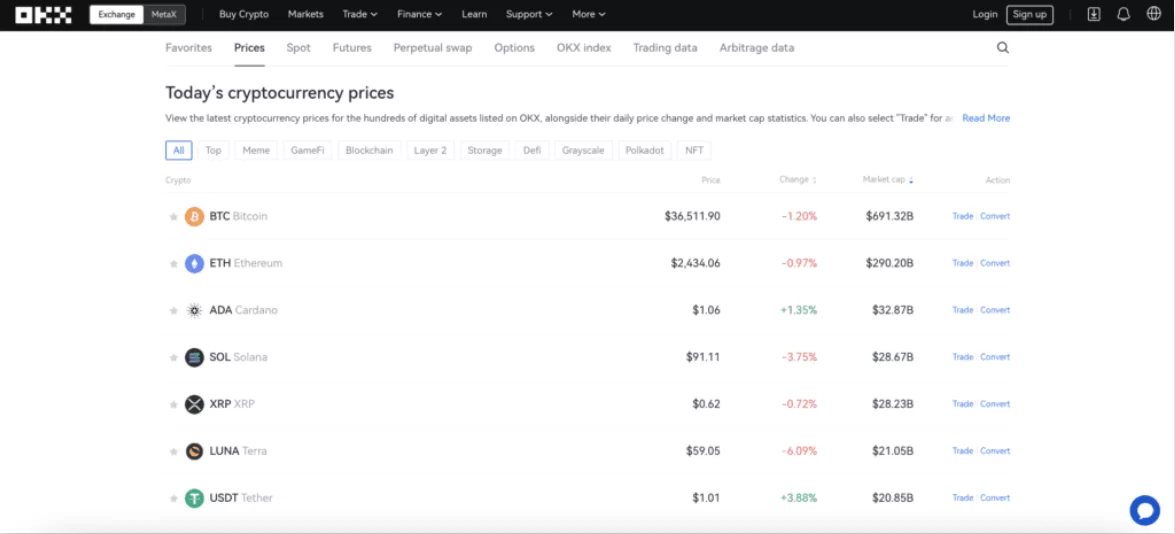Viewport: 1175px width, 534px height.
Task: Select the NFT category filter
Action: pos(694,151)
